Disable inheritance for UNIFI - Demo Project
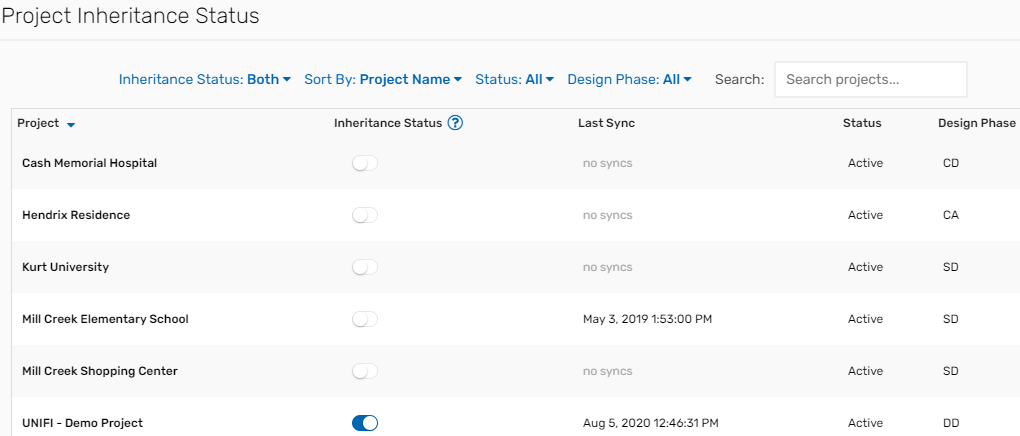The width and height of the screenshot is (1020, 436). [x=365, y=423]
